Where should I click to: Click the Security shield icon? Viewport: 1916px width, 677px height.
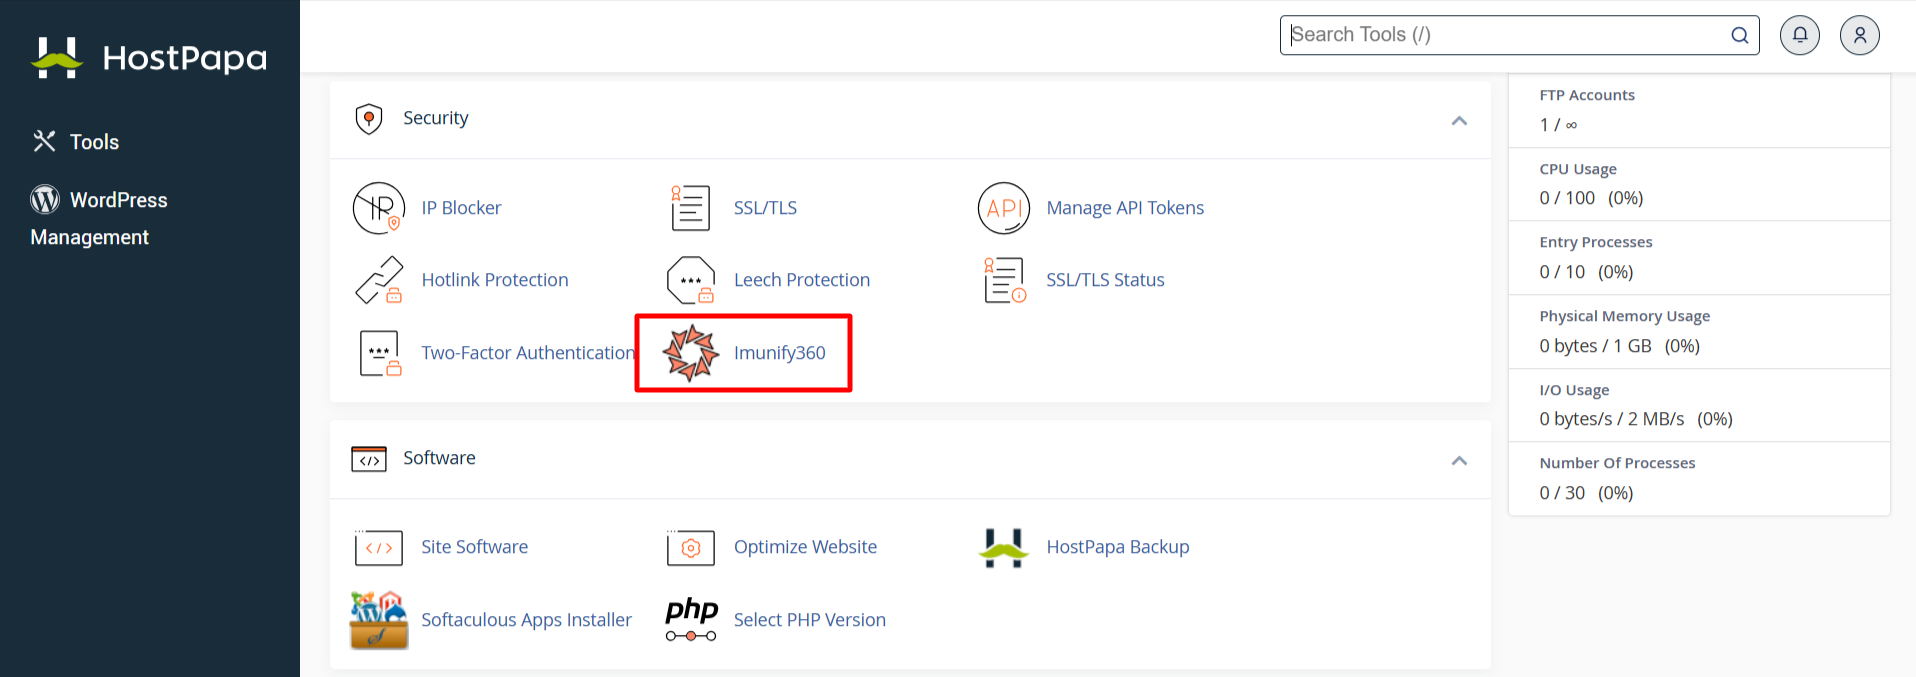pyautogui.click(x=369, y=119)
